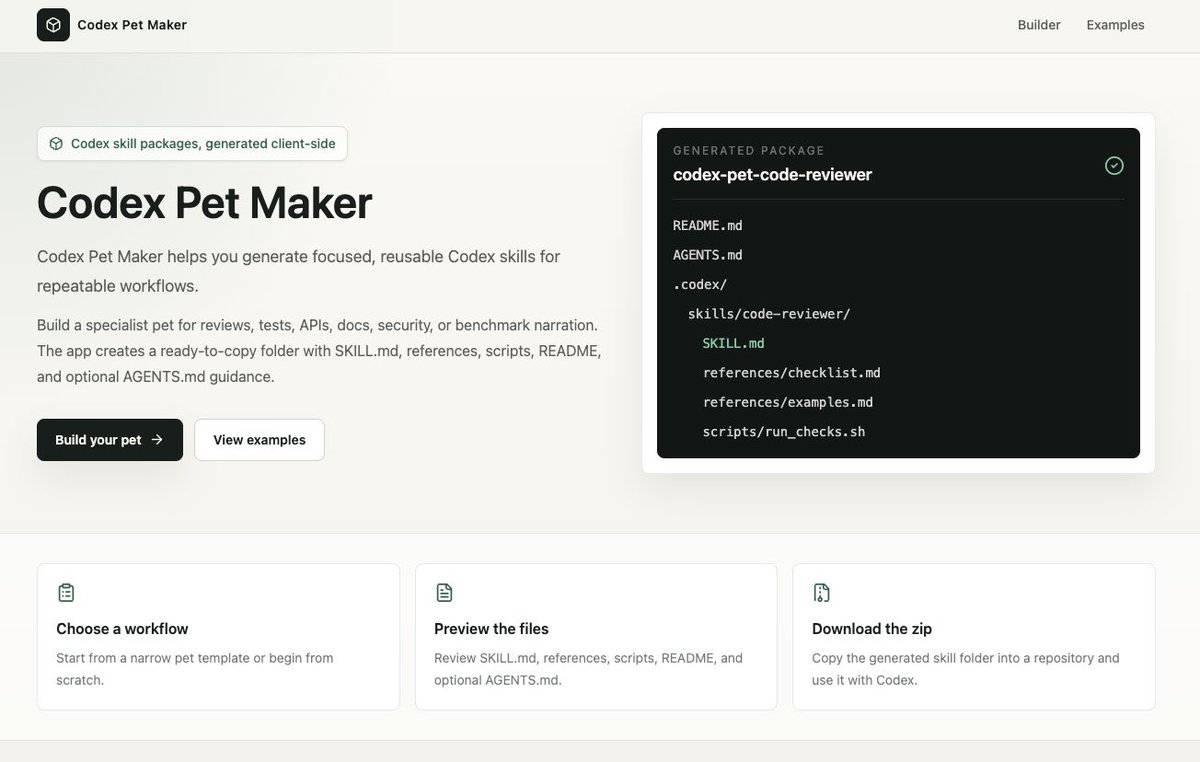Select the skills/code-reviewer/ folder row
Viewport: 1200px width, 762px height.
[769, 314]
